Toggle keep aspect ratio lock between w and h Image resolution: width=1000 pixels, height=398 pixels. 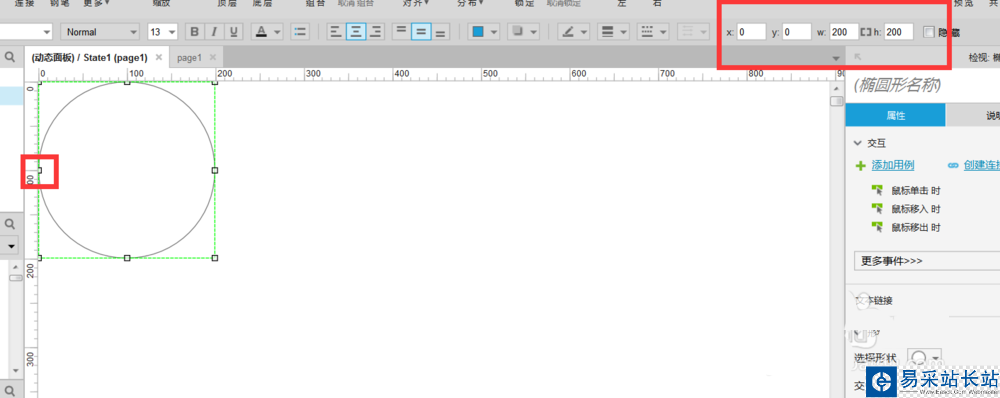(x=865, y=32)
